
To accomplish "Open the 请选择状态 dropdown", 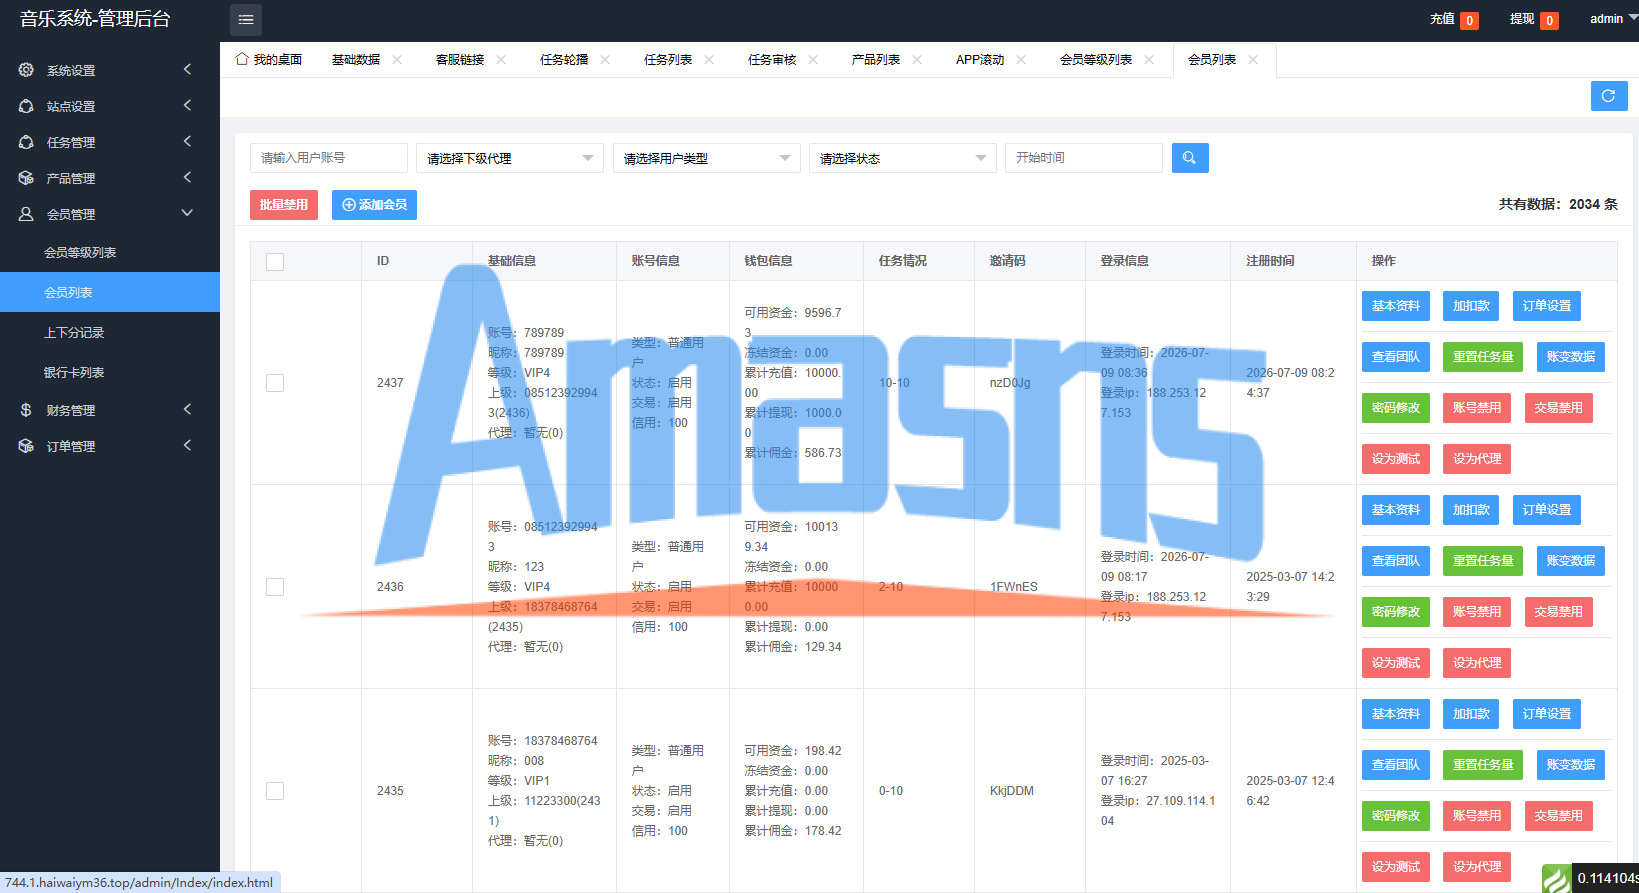I will [x=902, y=158].
